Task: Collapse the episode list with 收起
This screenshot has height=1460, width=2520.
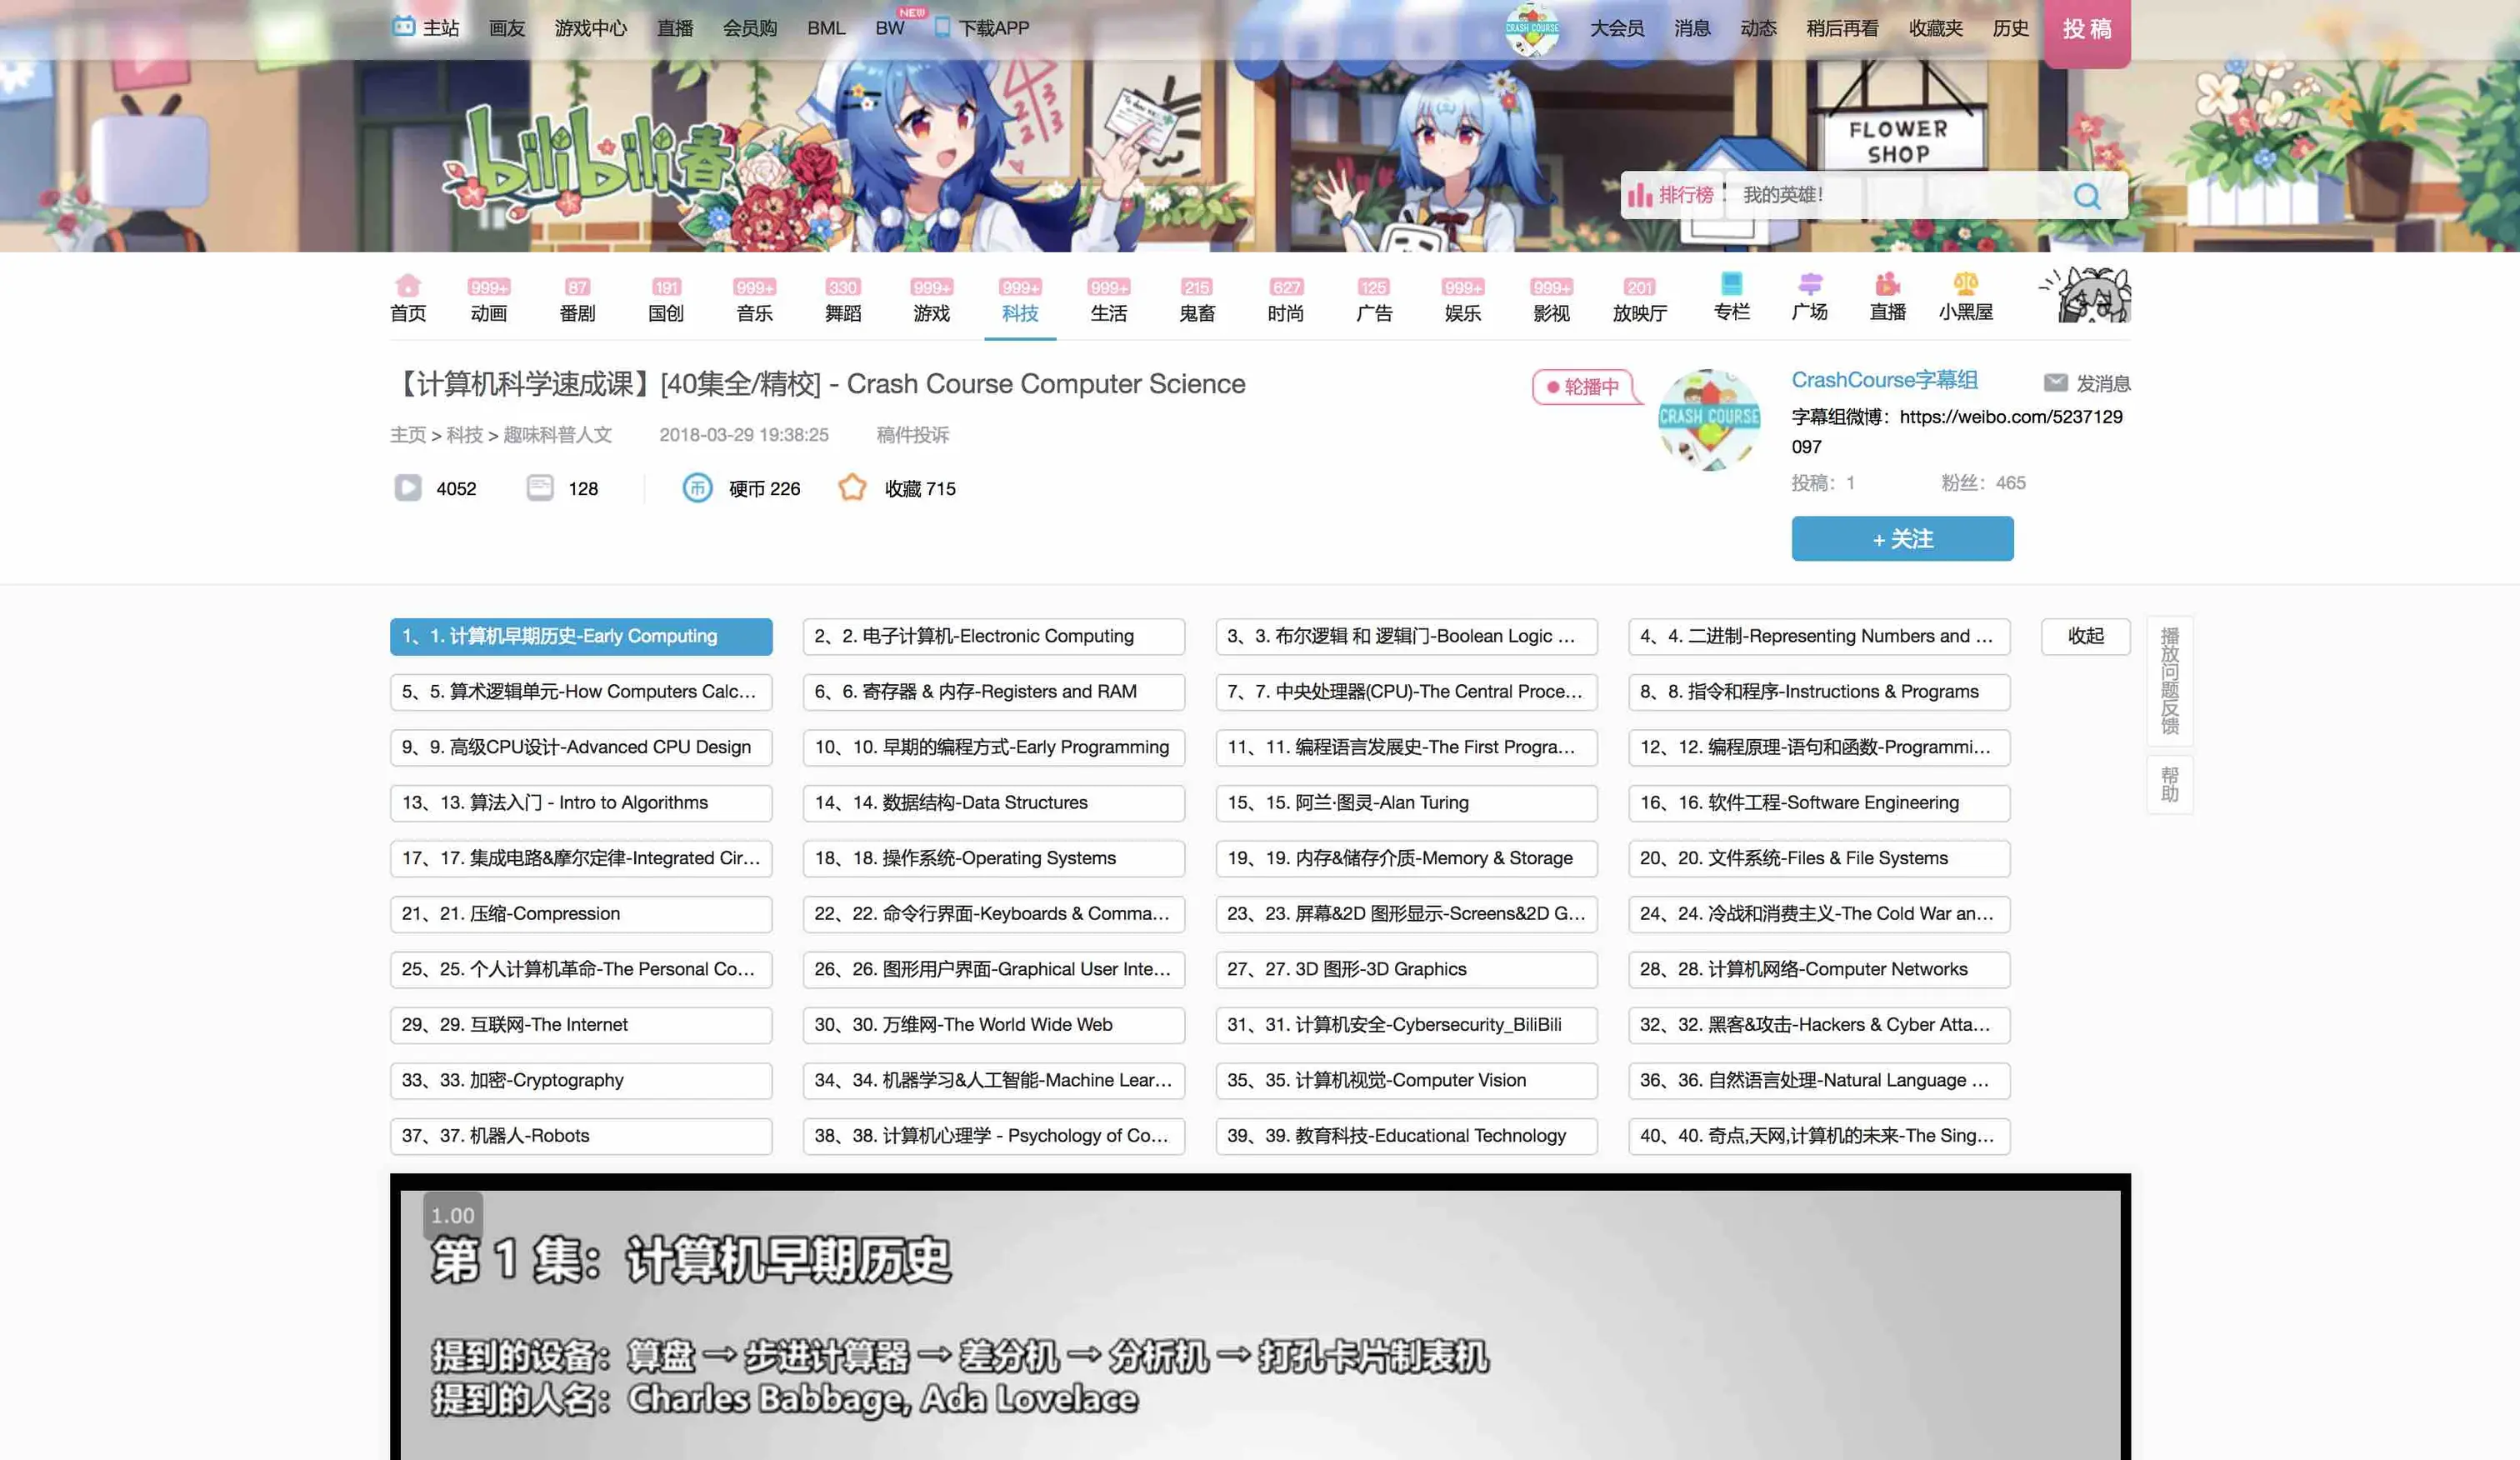Action: coord(2085,636)
